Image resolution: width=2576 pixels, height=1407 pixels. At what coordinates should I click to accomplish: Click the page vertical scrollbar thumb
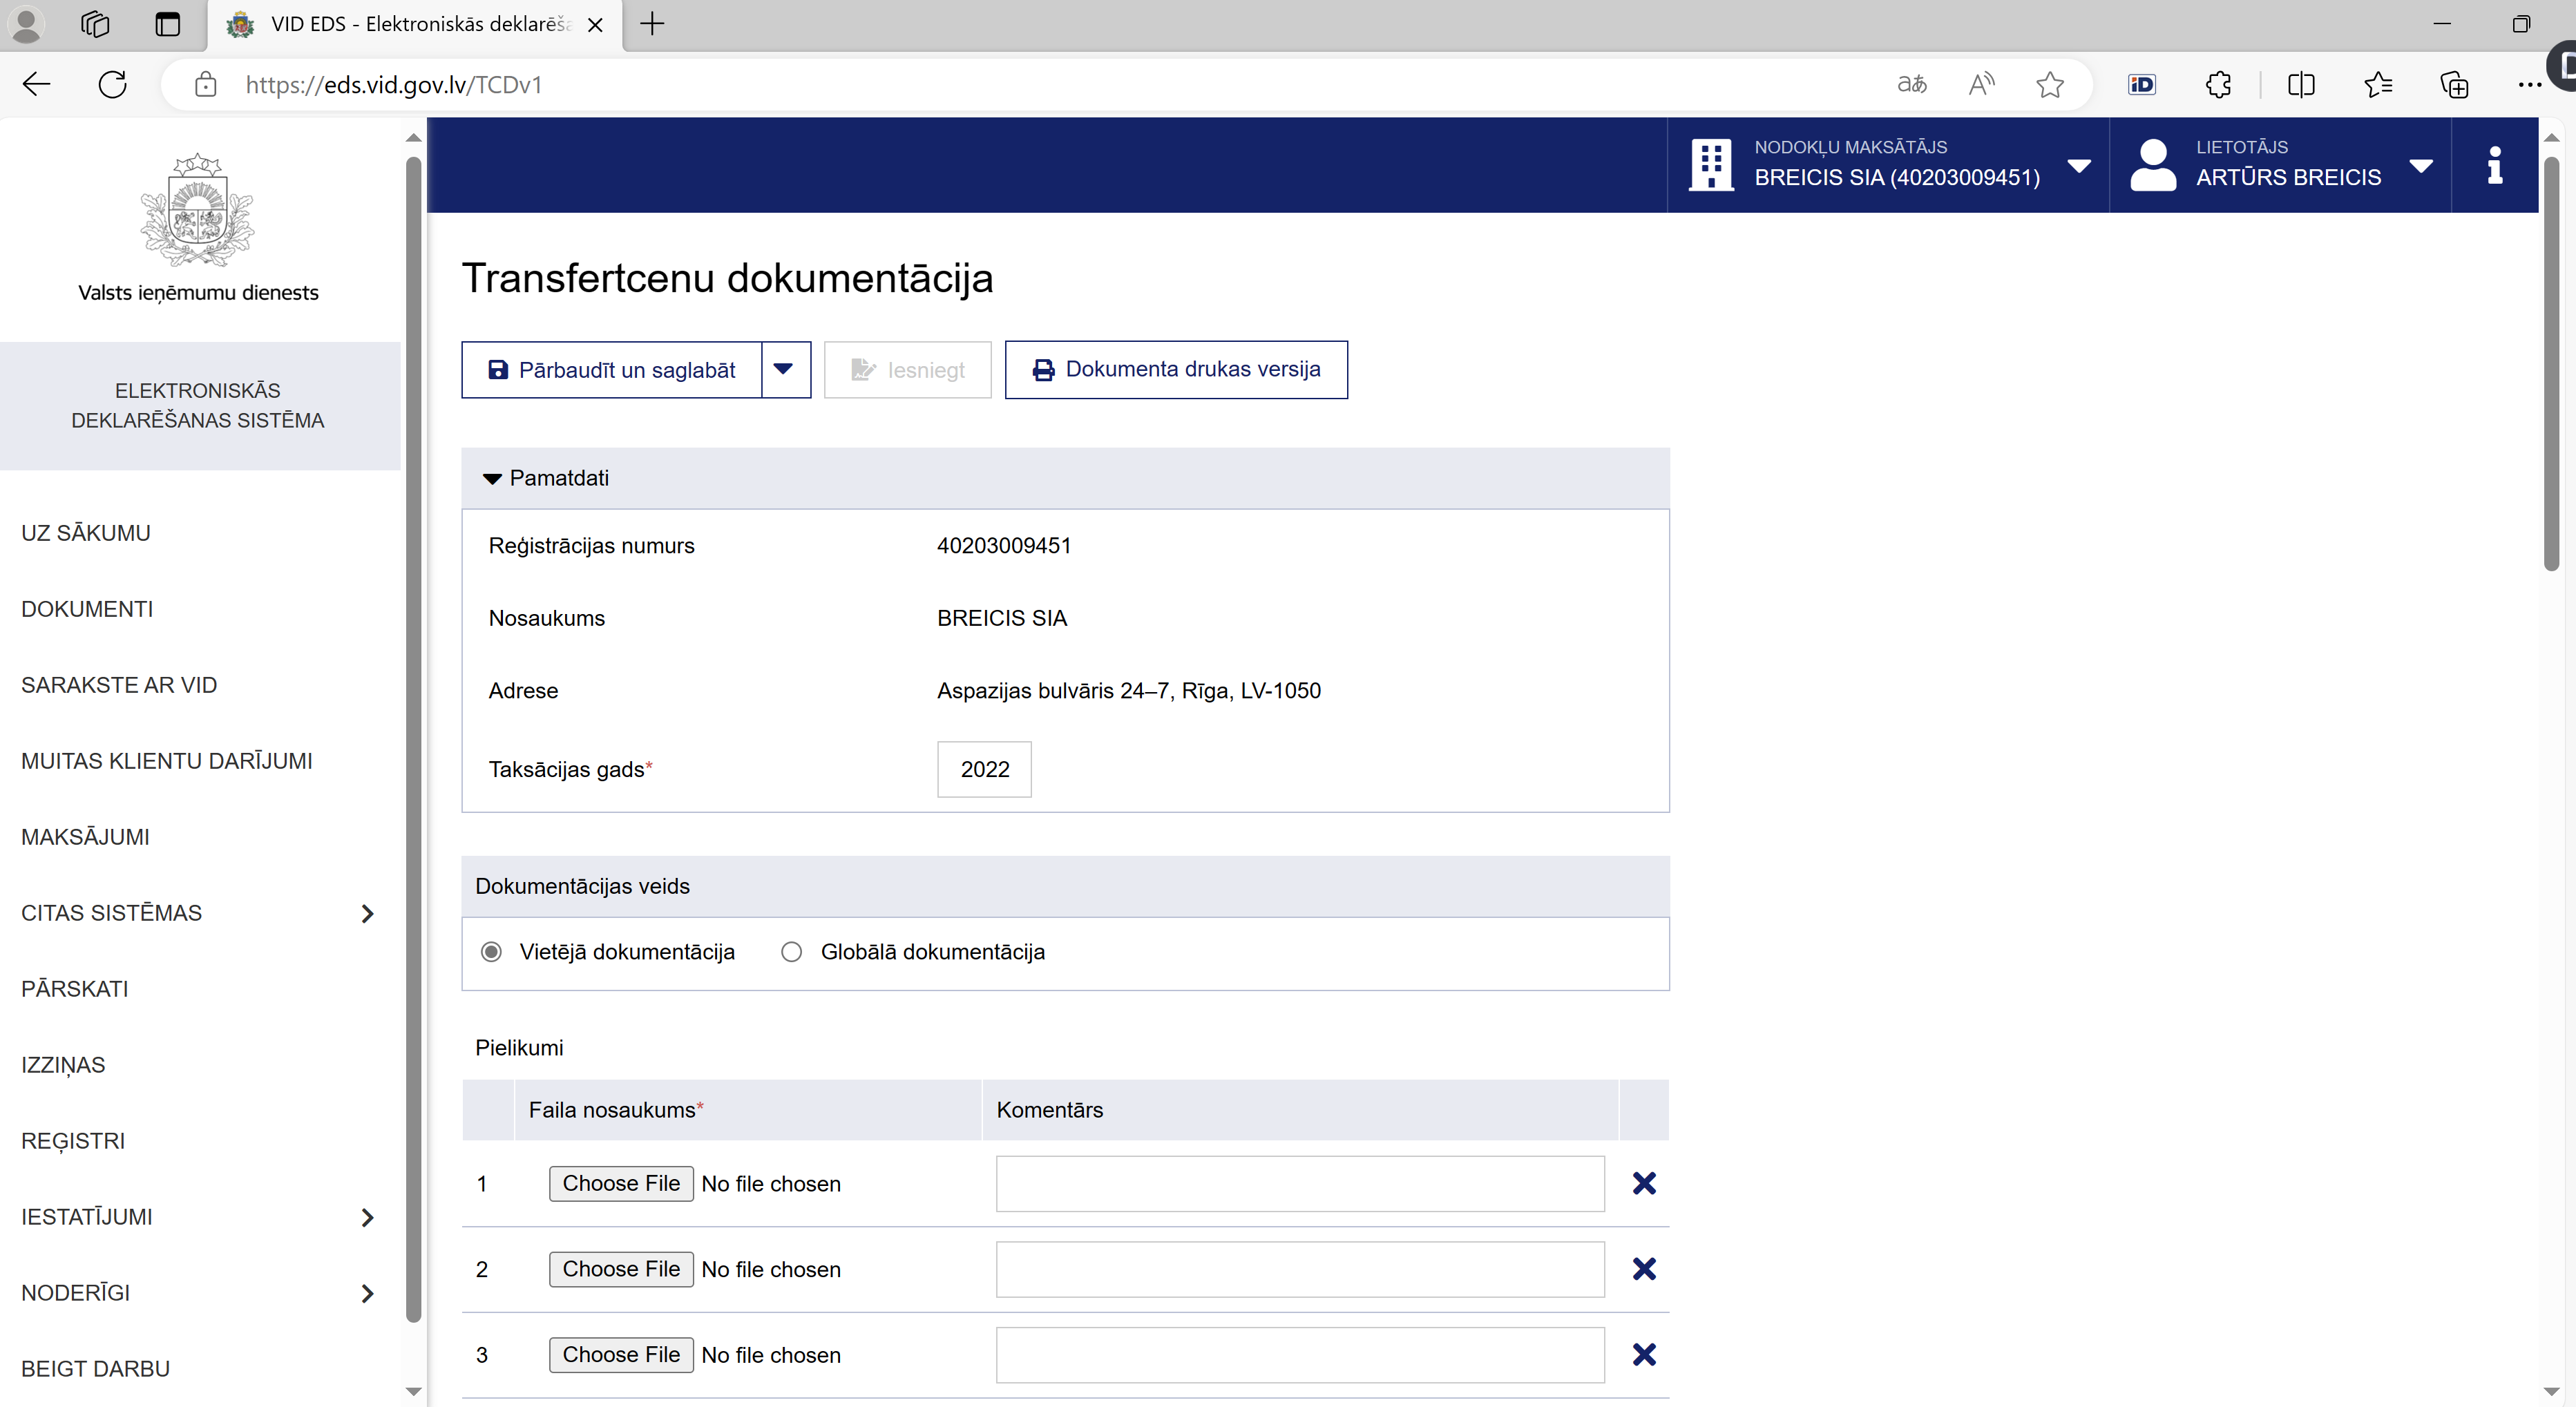coord(2551,364)
